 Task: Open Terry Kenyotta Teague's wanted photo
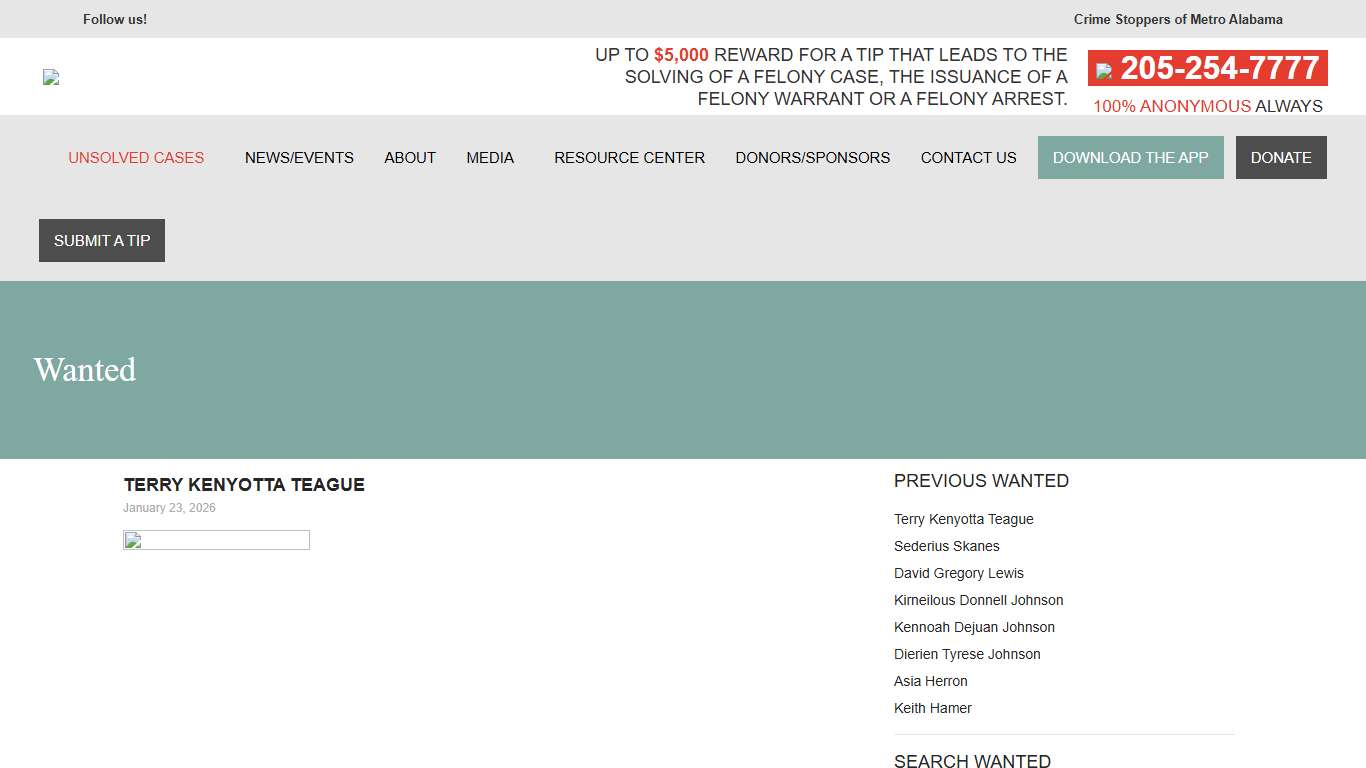tap(216, 540)
